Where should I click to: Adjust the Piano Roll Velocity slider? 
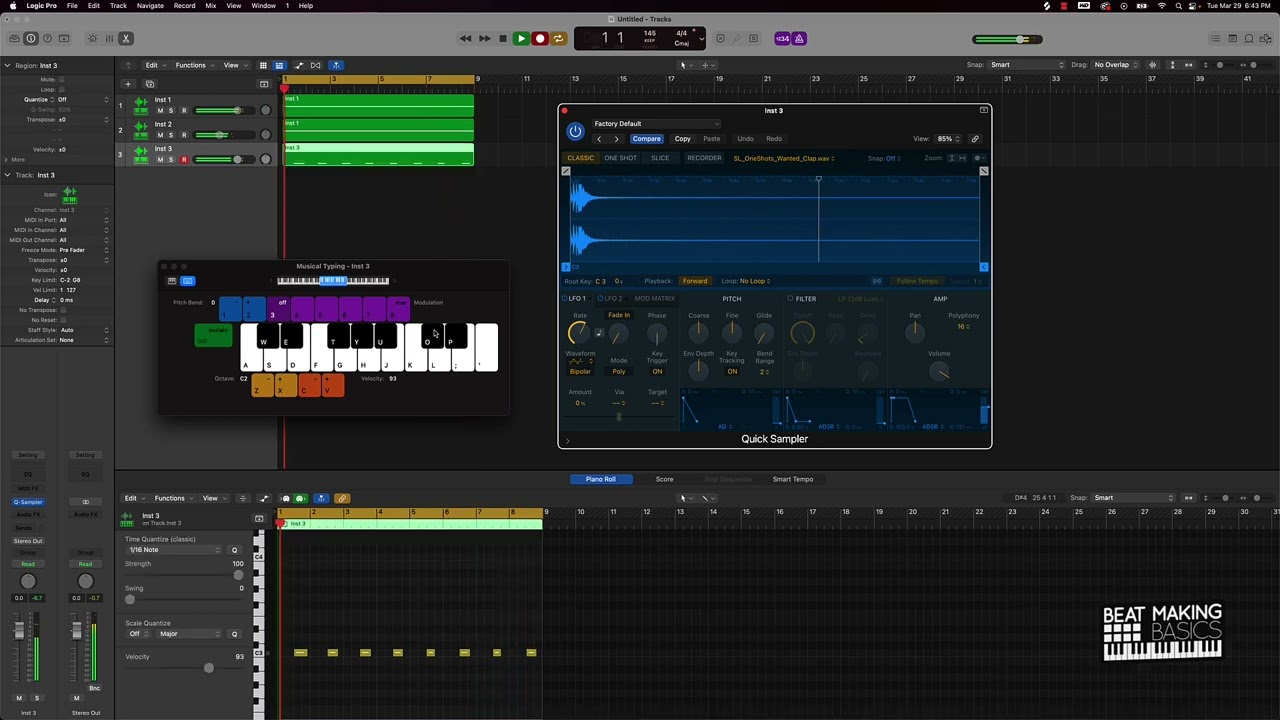point(208,668)
